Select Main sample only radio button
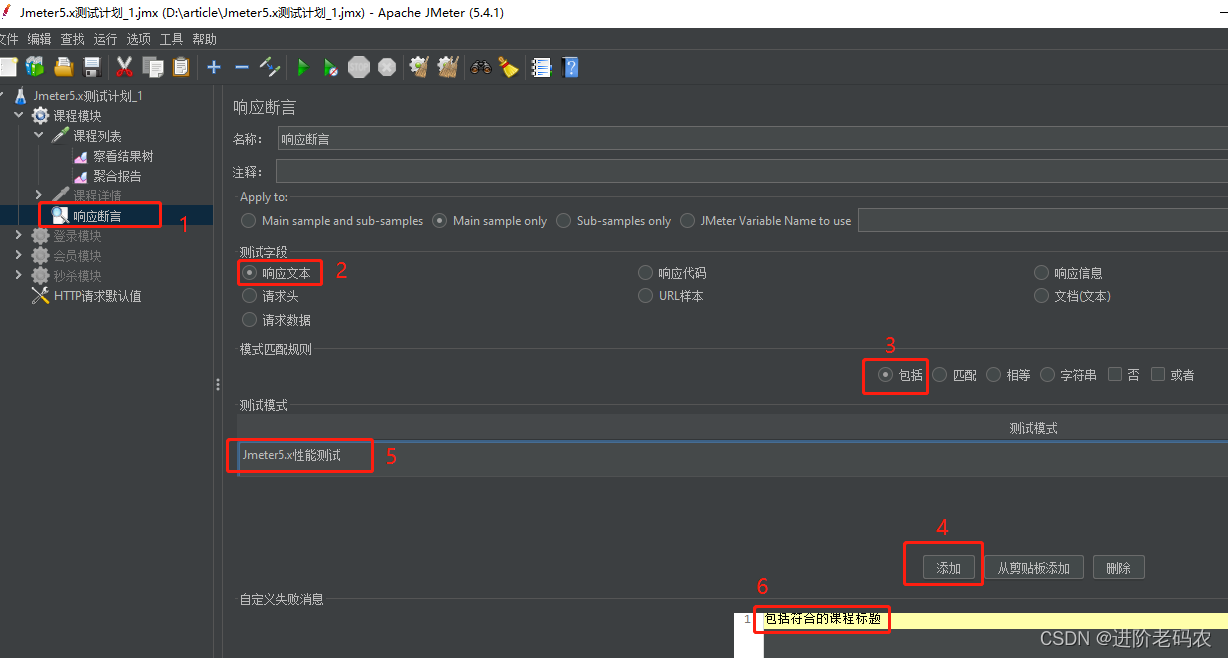 [x=440, y=220]
